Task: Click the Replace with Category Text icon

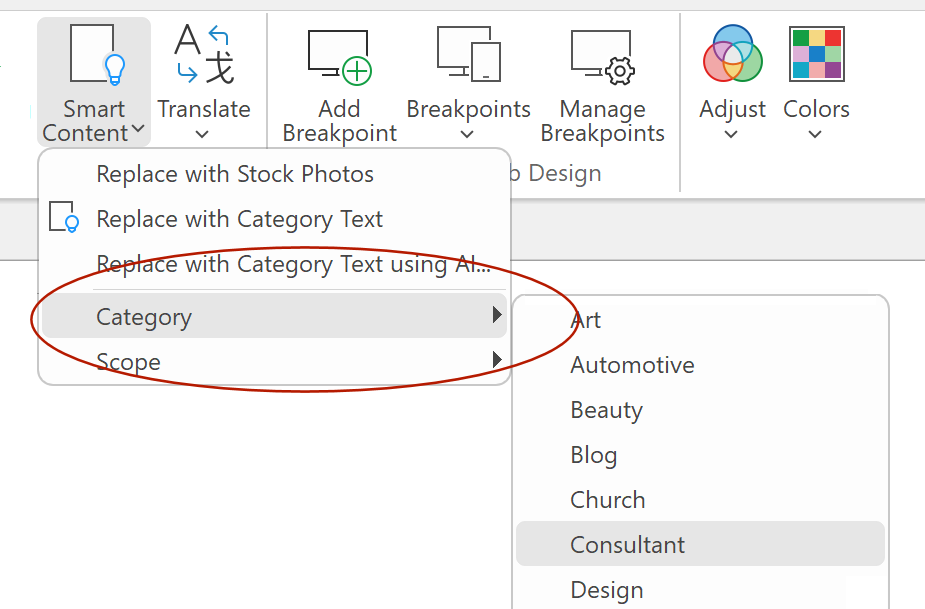Action: (64, 217)
